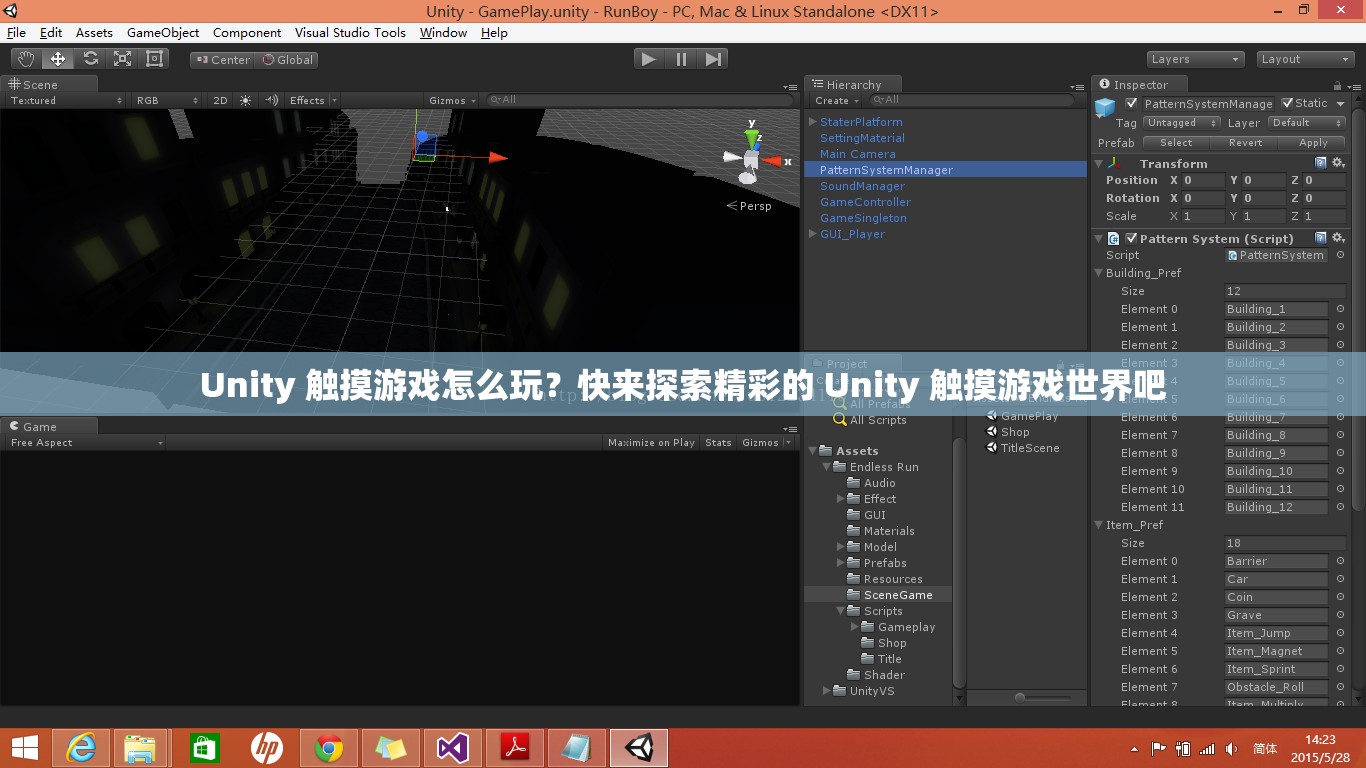This screenshot has width=1366, height=768.
Task: Open the Tag dropdown showing Untagged
Action: pyautogui.click(x=1181, y=123)
